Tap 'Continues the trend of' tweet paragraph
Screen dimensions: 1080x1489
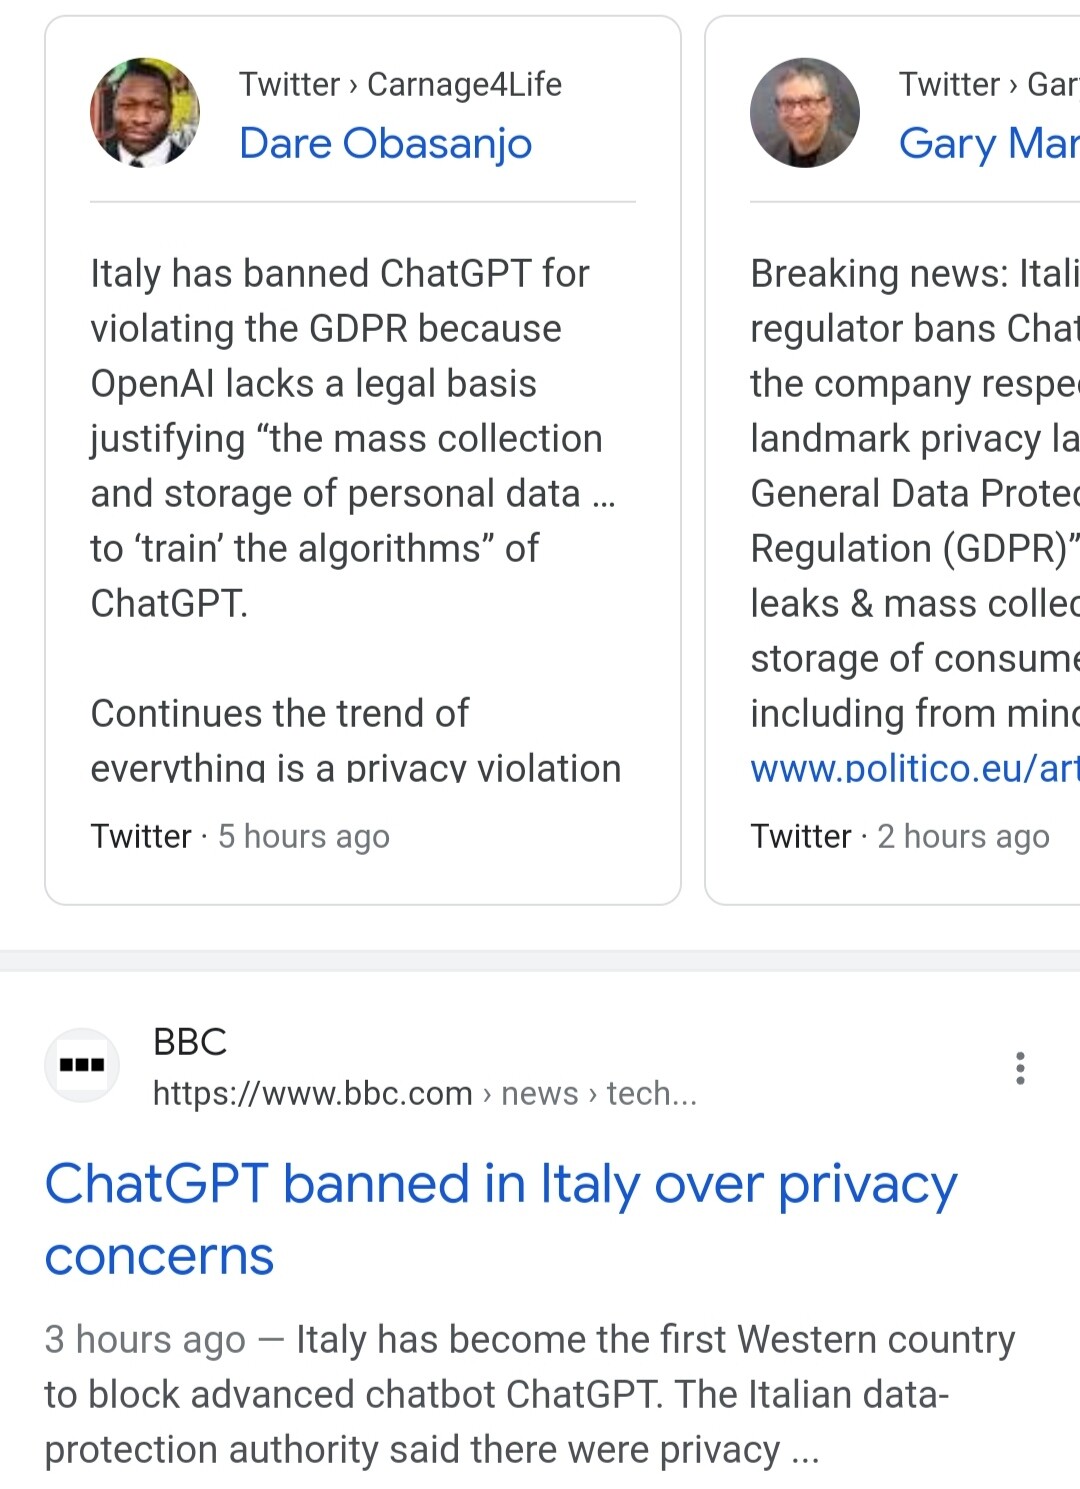coord(280,714)
